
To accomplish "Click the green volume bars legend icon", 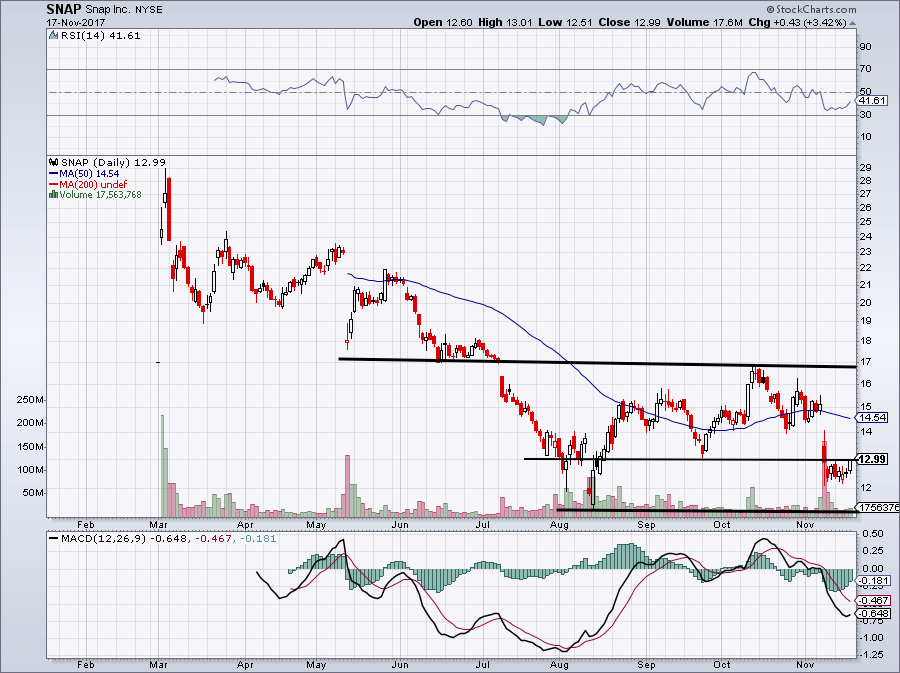I will click(53, 194).
